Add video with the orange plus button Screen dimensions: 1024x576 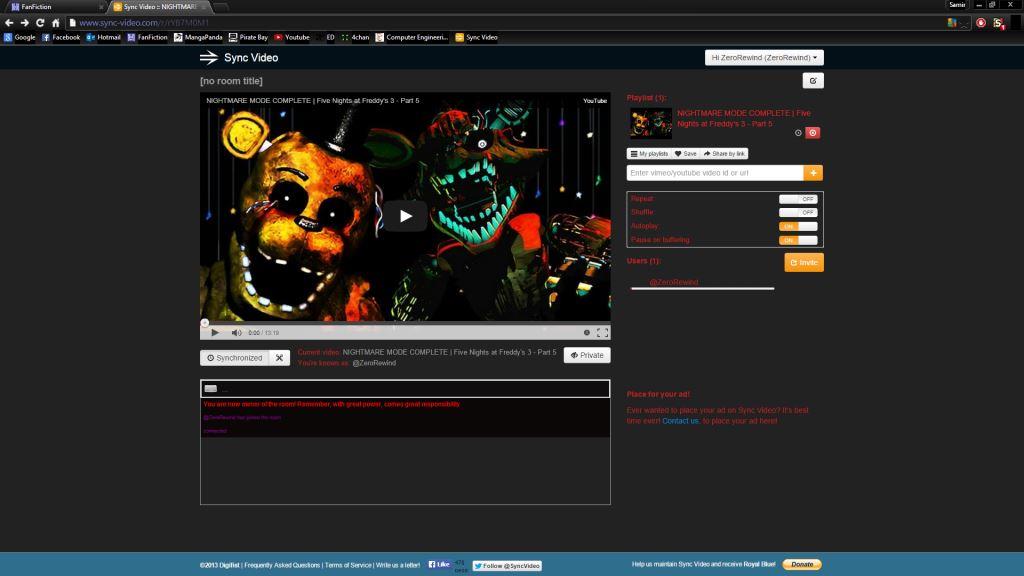point(813,173)
